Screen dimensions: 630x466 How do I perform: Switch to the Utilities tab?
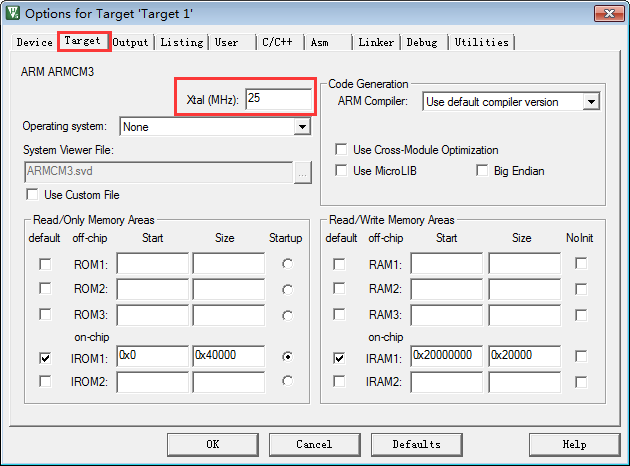coord(482,42)
